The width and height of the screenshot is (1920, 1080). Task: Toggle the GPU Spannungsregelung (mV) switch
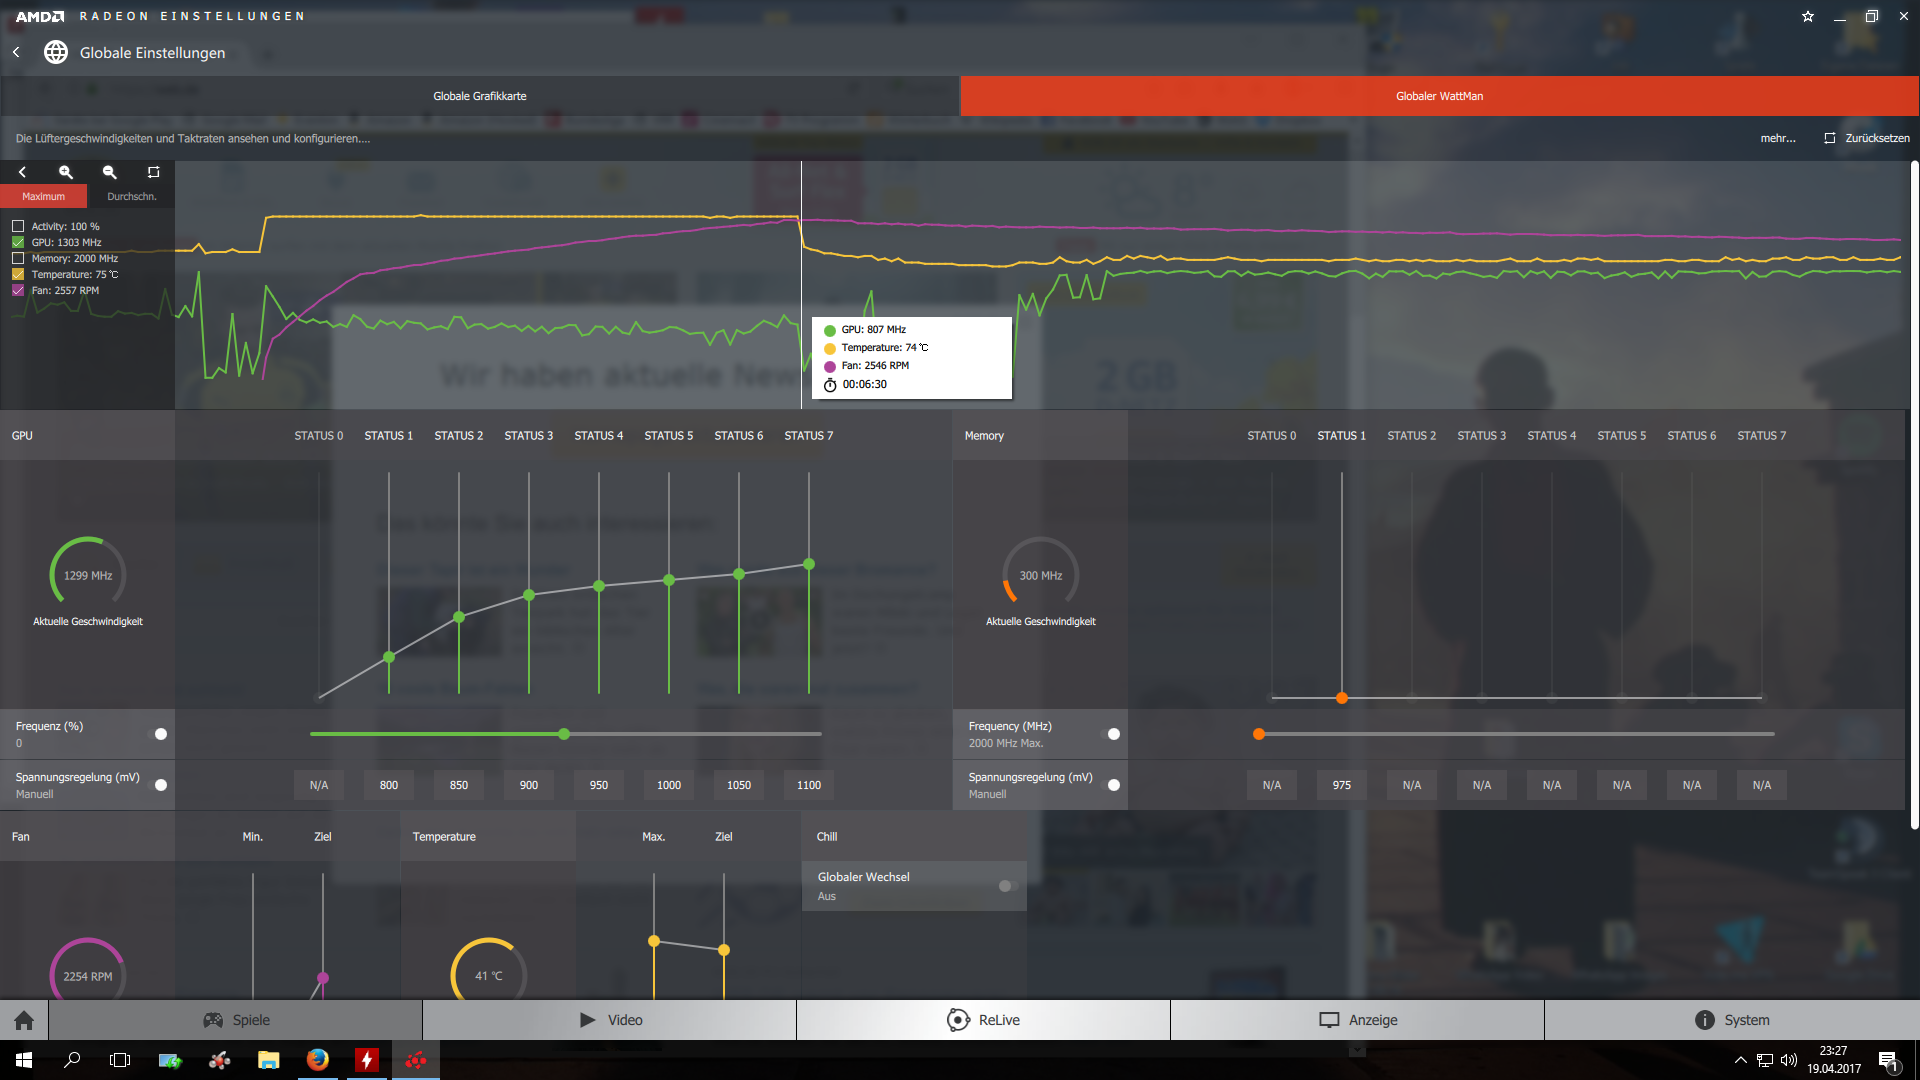159,785
